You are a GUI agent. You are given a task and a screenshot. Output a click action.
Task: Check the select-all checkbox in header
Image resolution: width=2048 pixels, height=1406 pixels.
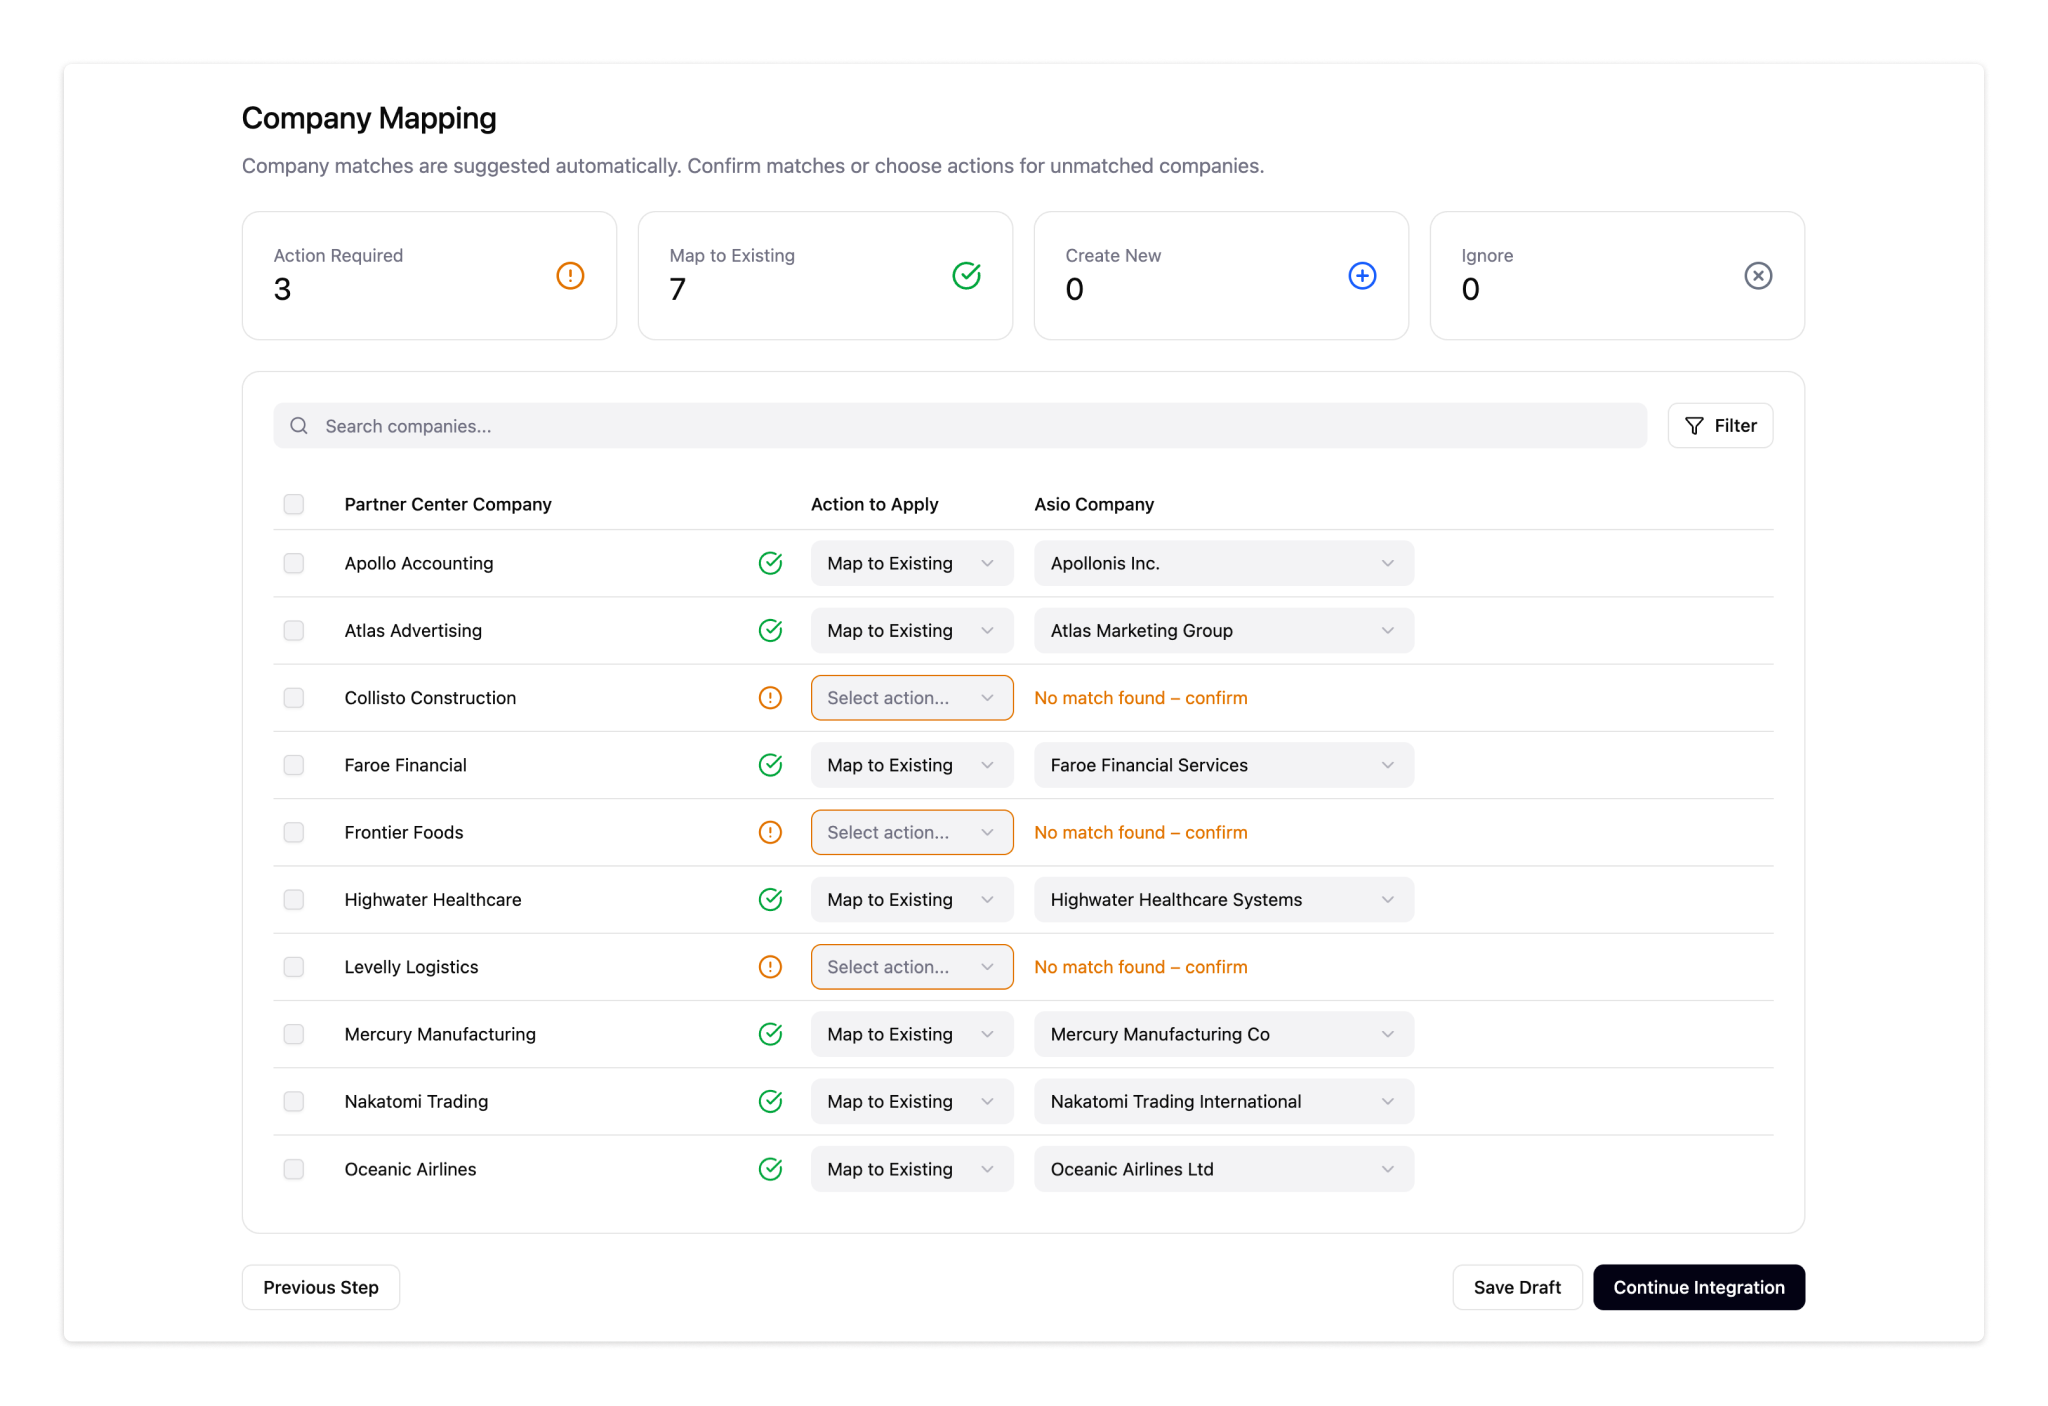coord(293,504)
